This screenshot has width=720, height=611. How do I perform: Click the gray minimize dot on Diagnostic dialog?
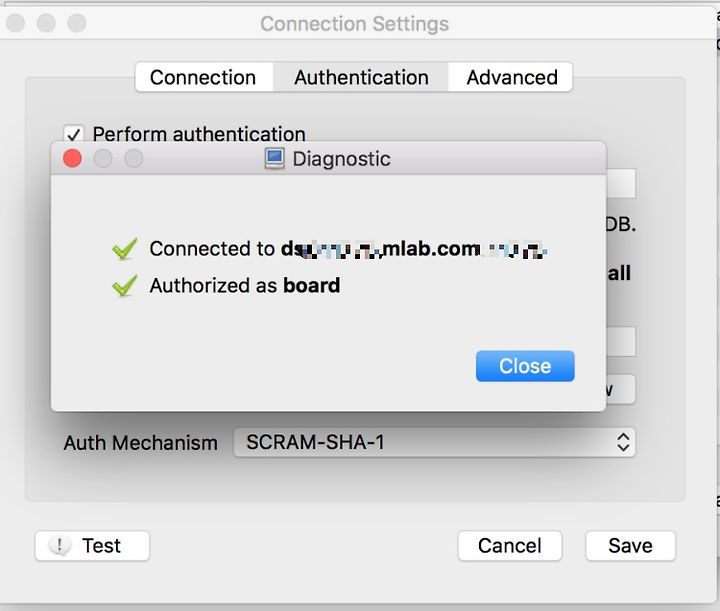coord(103,158)
